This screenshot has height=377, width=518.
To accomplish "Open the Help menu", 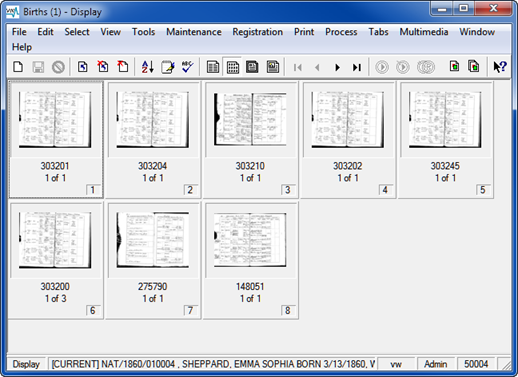I will [x=22, y=47].
